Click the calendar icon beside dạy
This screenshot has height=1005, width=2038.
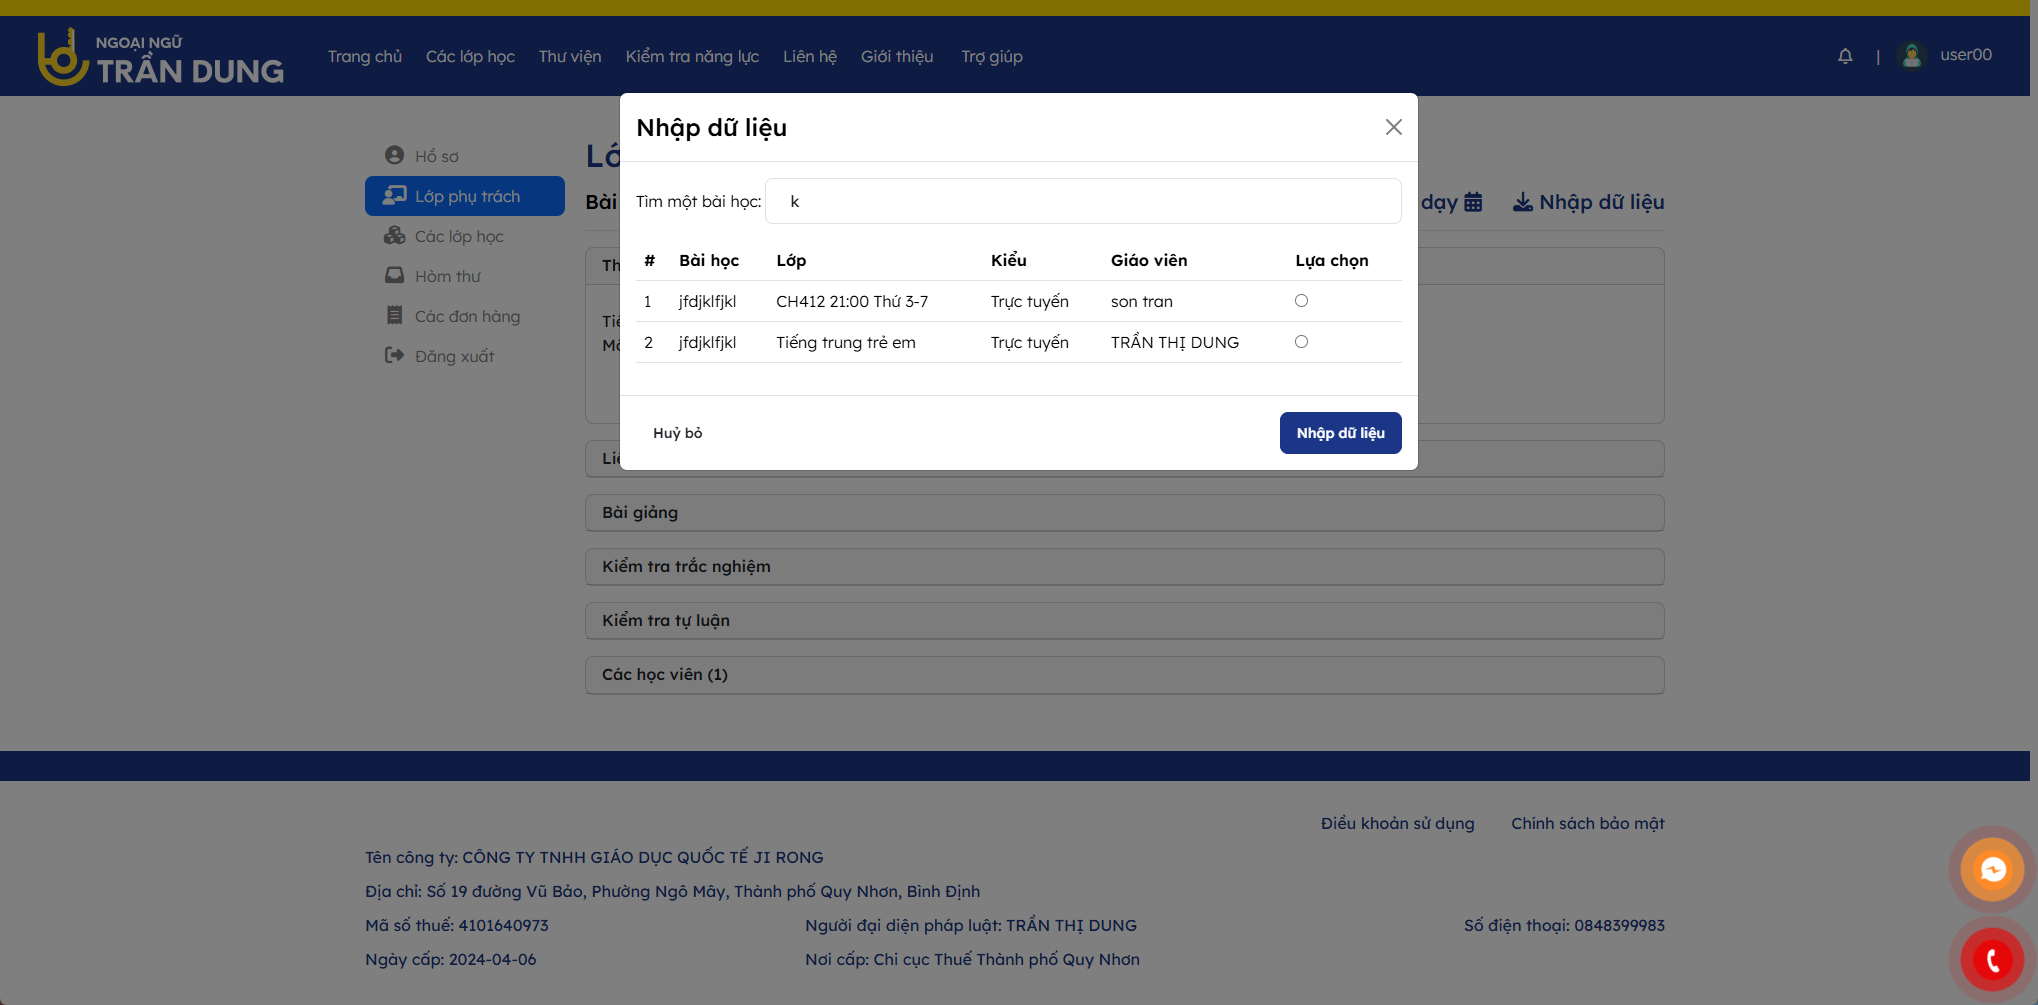[1473, 202]
